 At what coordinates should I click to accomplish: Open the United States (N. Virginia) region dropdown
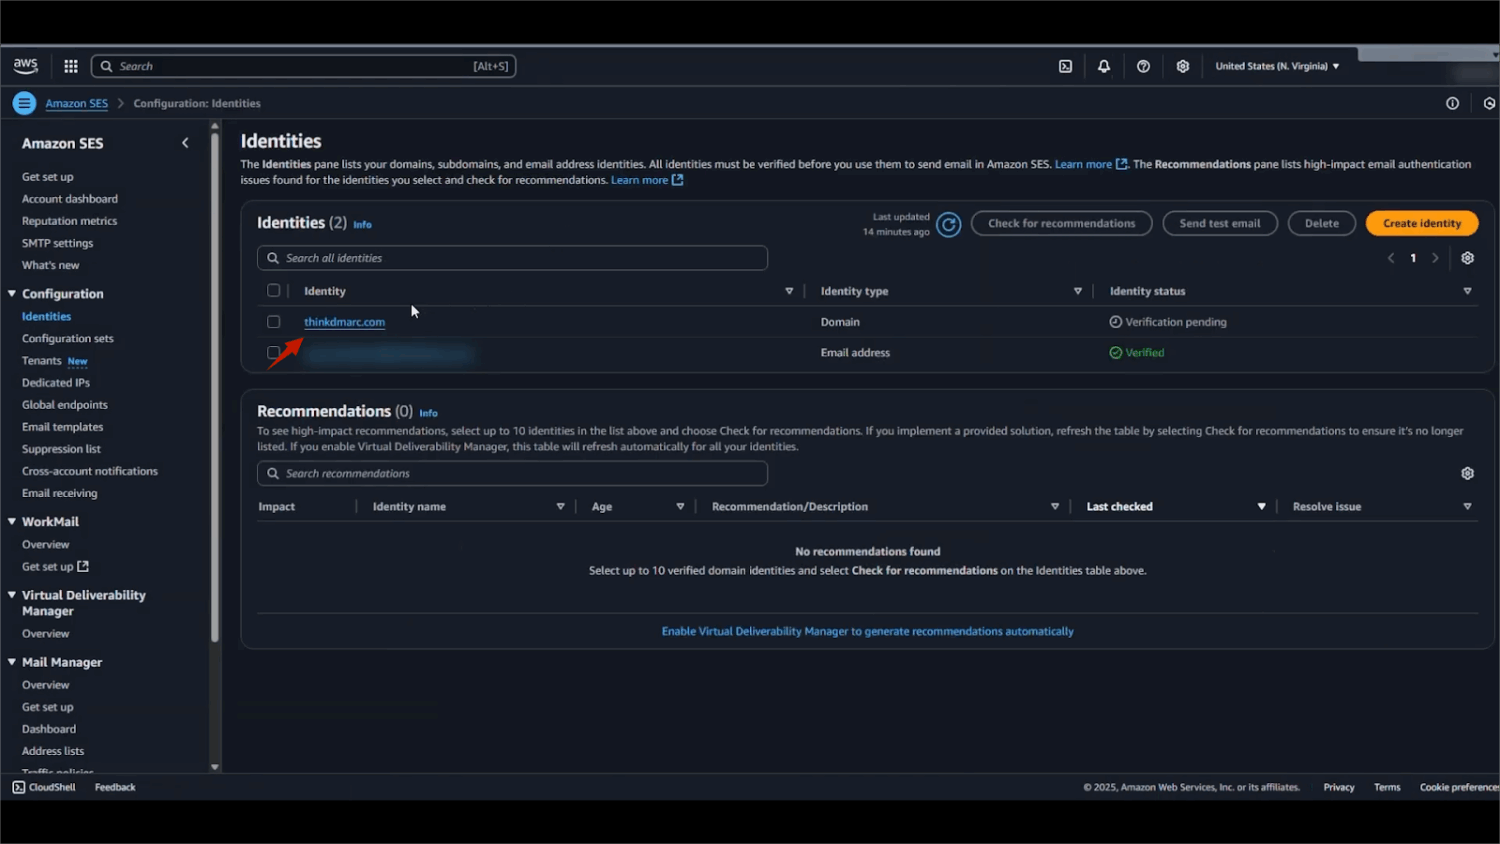click(x=1277, y=66)
